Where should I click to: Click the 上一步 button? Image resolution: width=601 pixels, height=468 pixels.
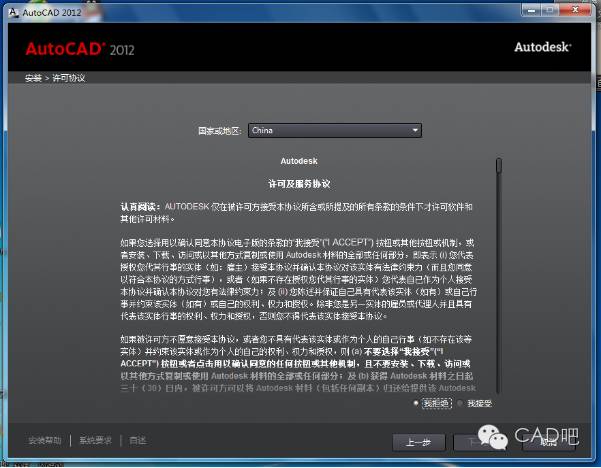coord(419,443)
